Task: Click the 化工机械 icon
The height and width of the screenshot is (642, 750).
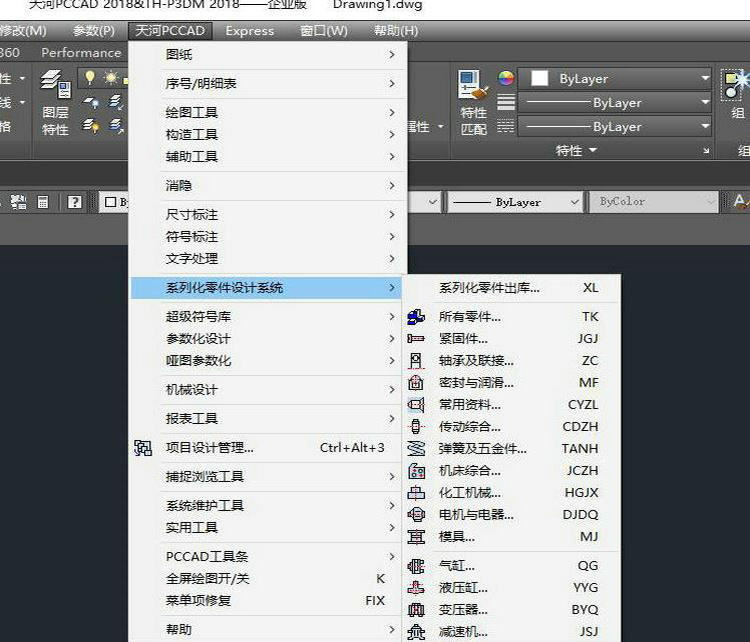Action: point(416,493)
